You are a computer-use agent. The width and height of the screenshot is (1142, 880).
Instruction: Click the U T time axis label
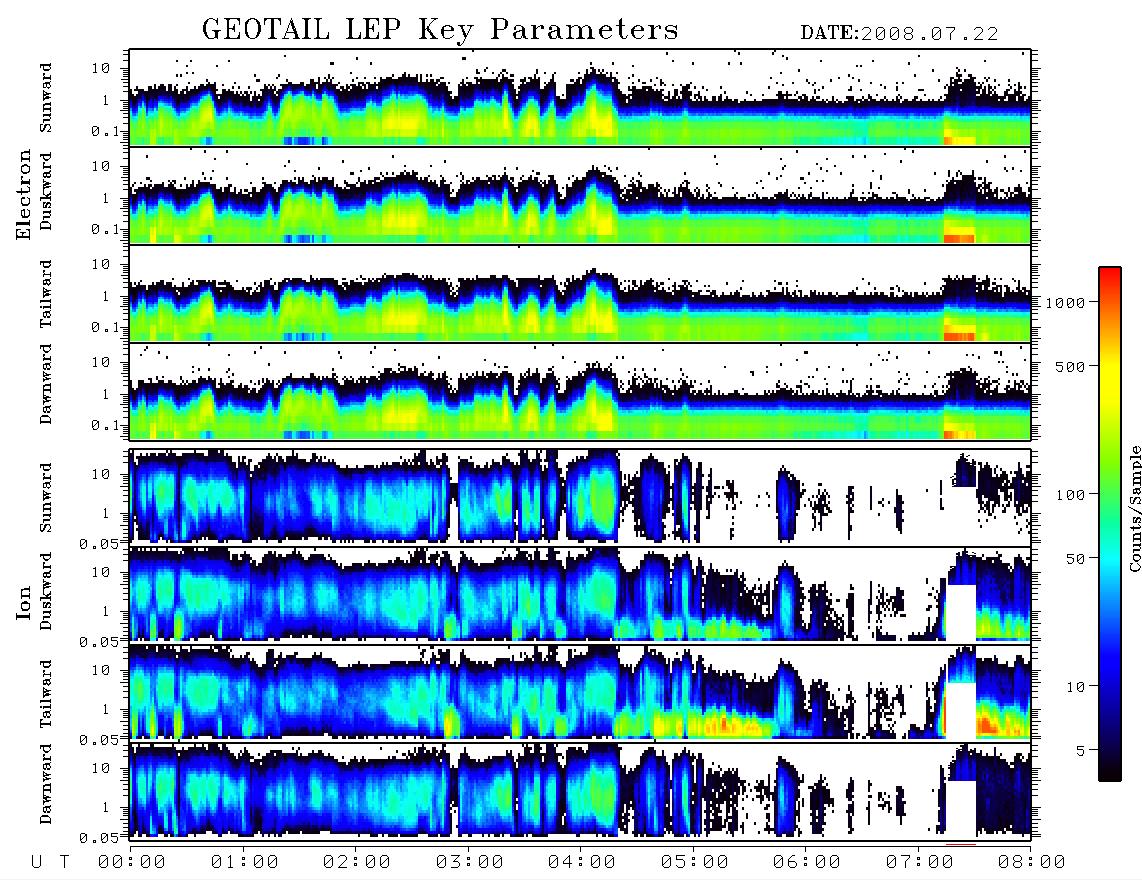click(x=50, y=862)
